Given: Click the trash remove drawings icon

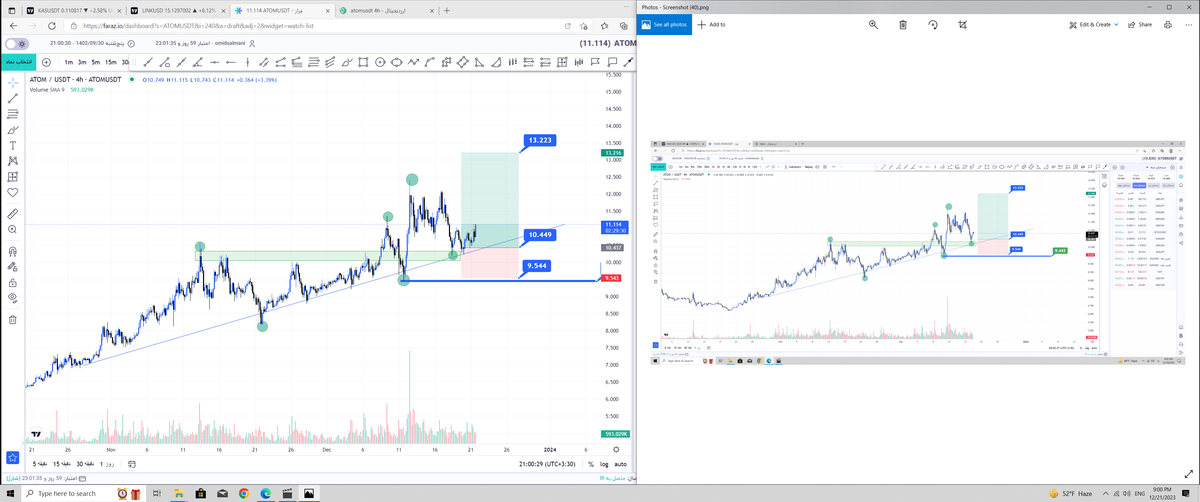Looking at the screenshot, I should click(x=12, y=320).
